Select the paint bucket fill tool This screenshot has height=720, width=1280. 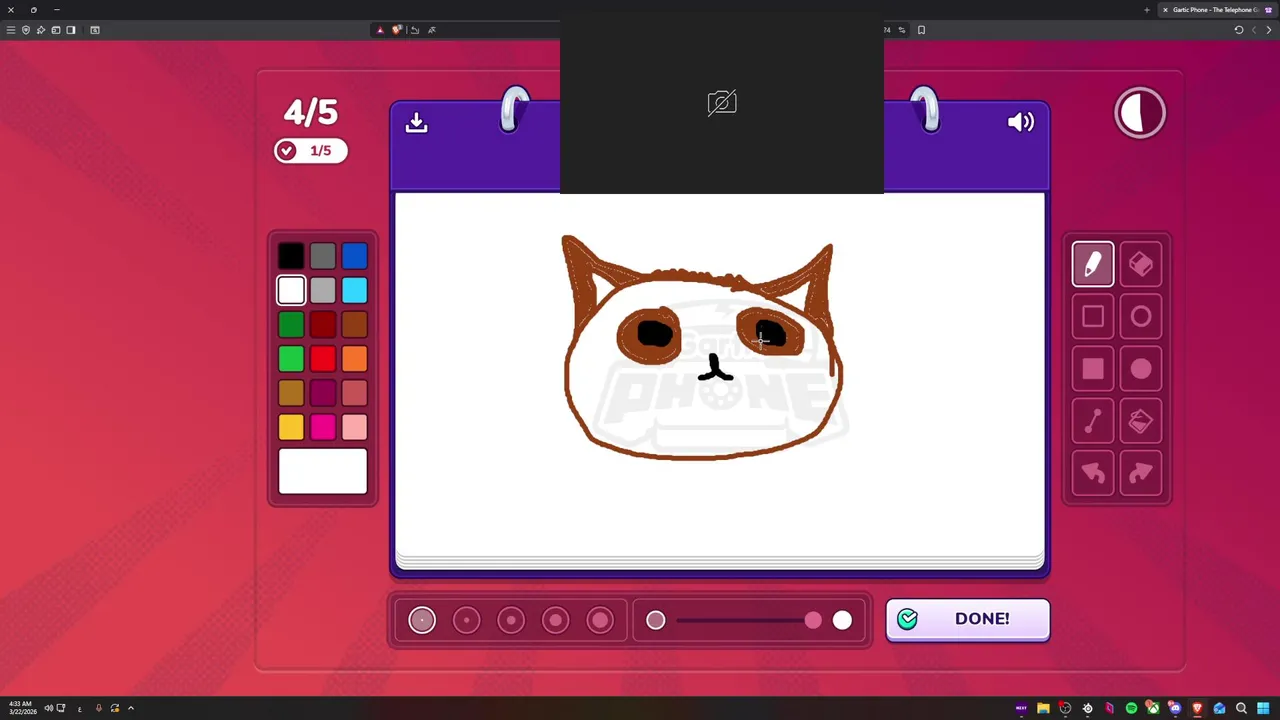pyautogui.click(x=1141, y=421)
